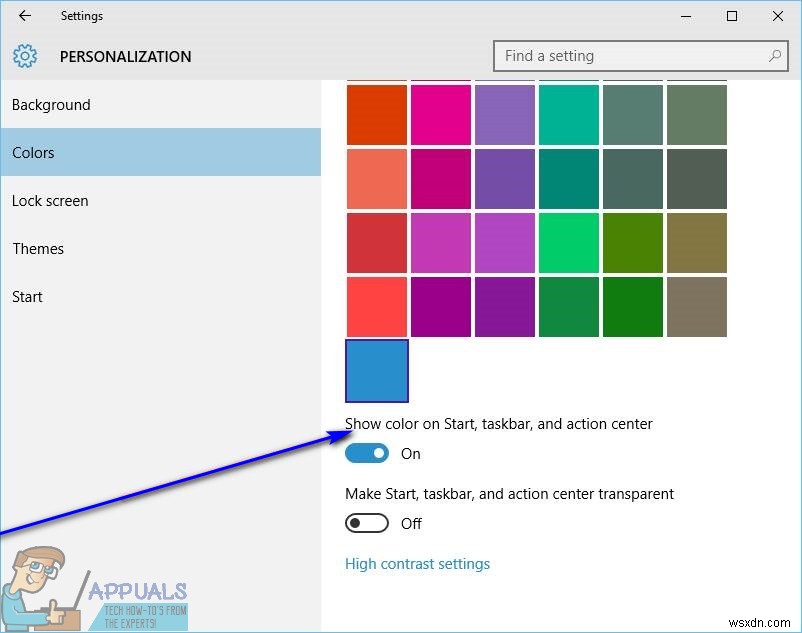The image size is (802, 633).
Task: Open the Background section
Action: tap(161, 105)
